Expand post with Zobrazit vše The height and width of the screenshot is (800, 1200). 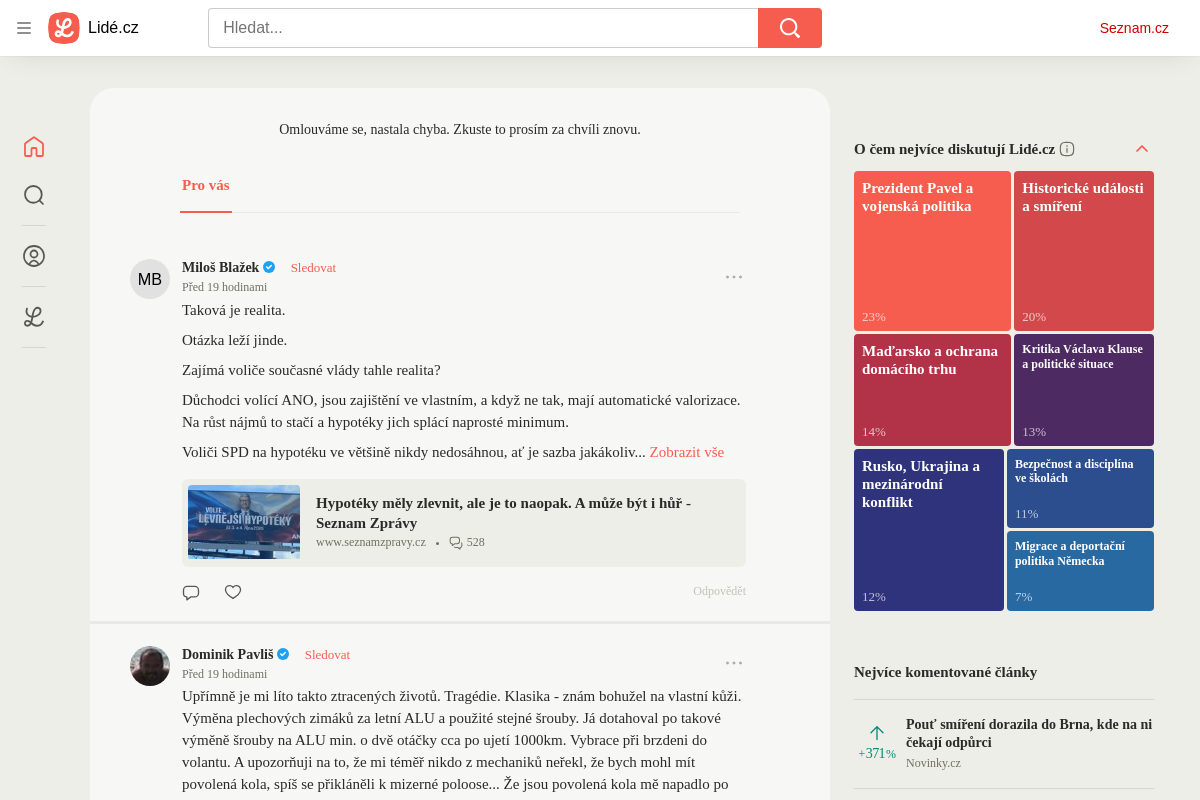pos(687,452)
